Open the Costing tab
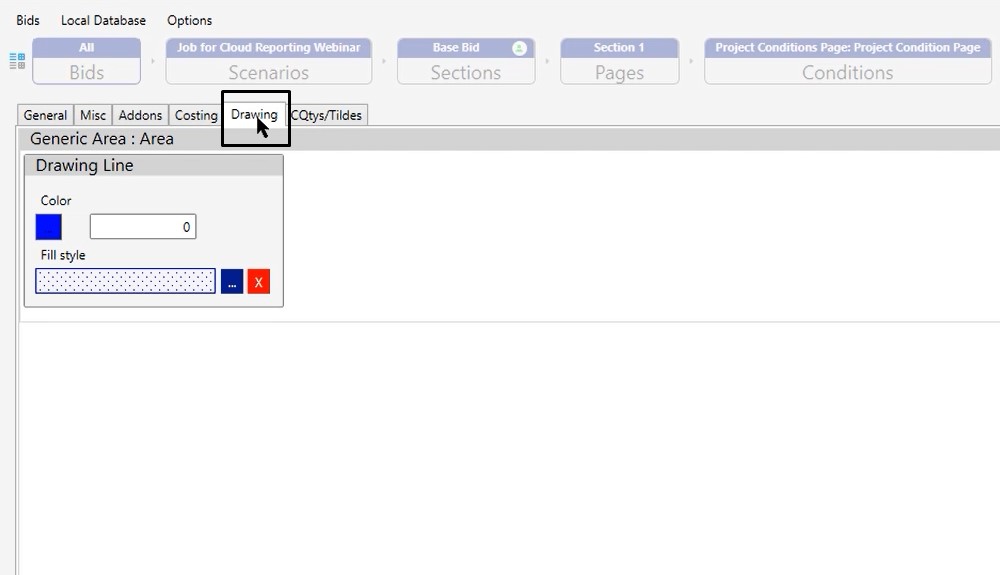This screenshot has height=575, width=1000. (x=196, y=115)
